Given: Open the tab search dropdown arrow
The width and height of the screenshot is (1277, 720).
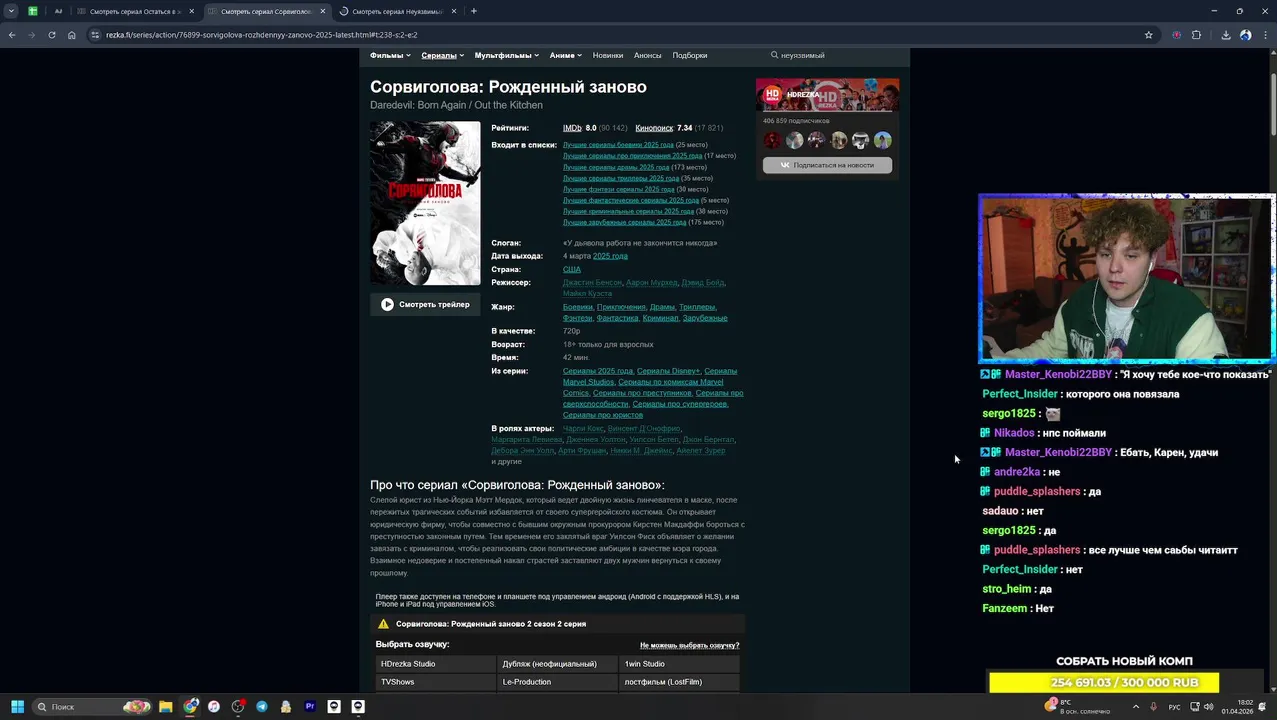Looking at the screenshot, I should (x=11, y=11).
